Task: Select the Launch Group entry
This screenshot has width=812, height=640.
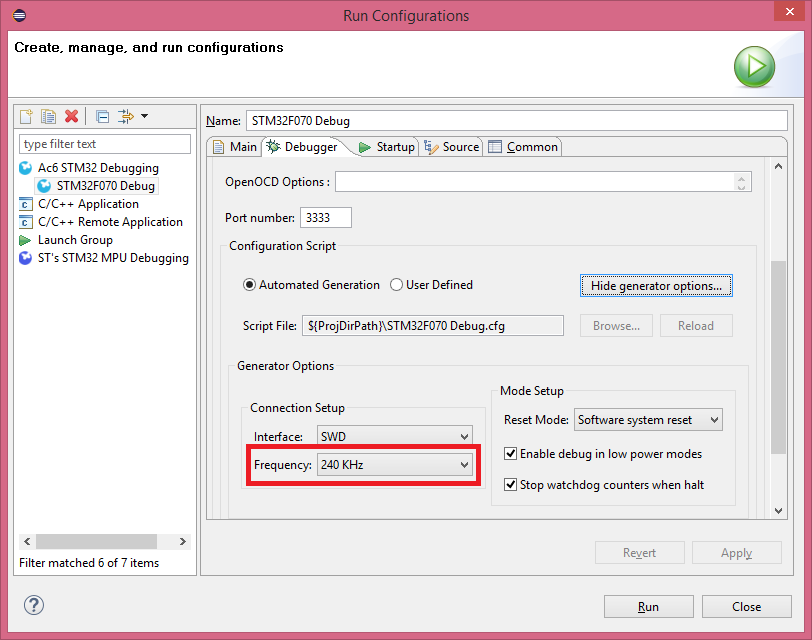Action: coord(74,240)
